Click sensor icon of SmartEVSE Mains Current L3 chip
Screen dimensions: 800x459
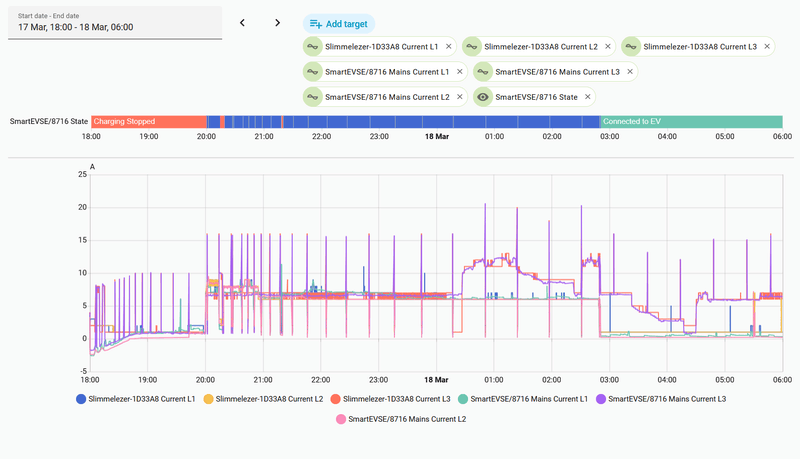point(483,72)
